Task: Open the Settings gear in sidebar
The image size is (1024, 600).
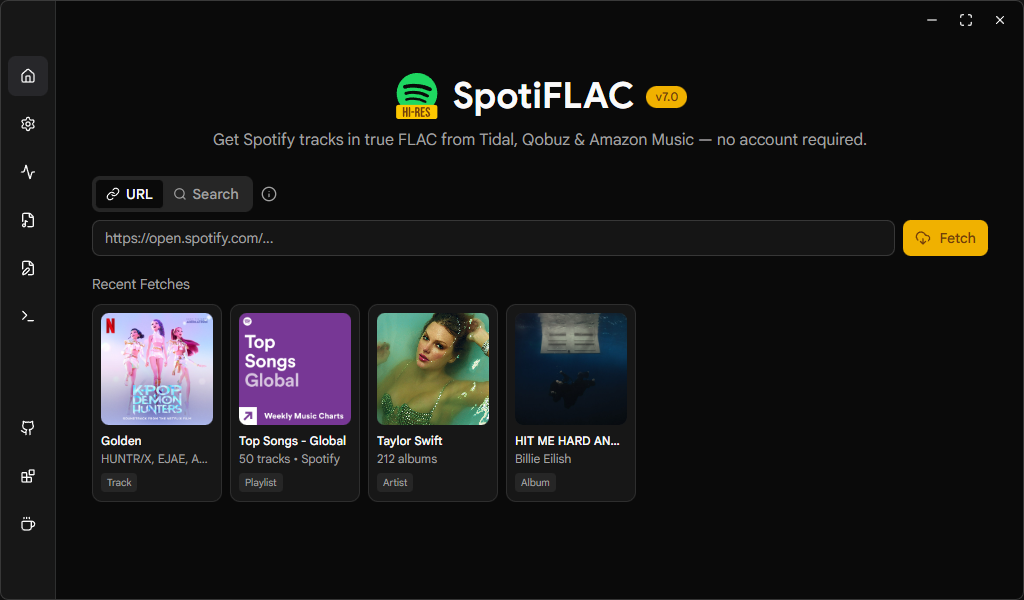Action: [28, 124]
